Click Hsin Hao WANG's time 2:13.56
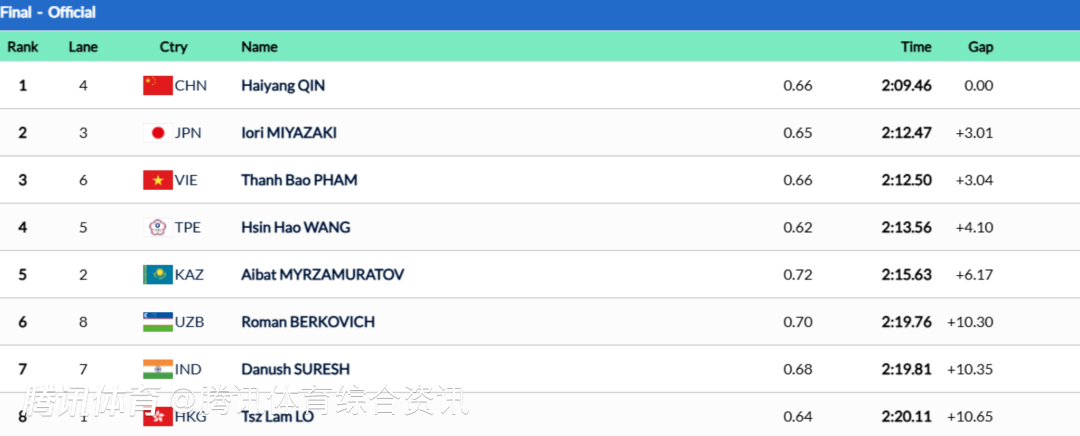Image resolution: width=1080 pixels, height=436 pixels. [x=906, y=227]
